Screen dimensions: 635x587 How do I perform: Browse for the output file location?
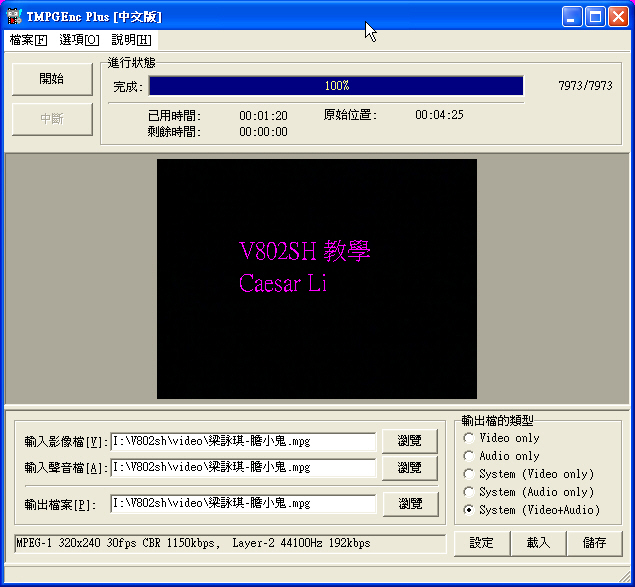(410, 504)
